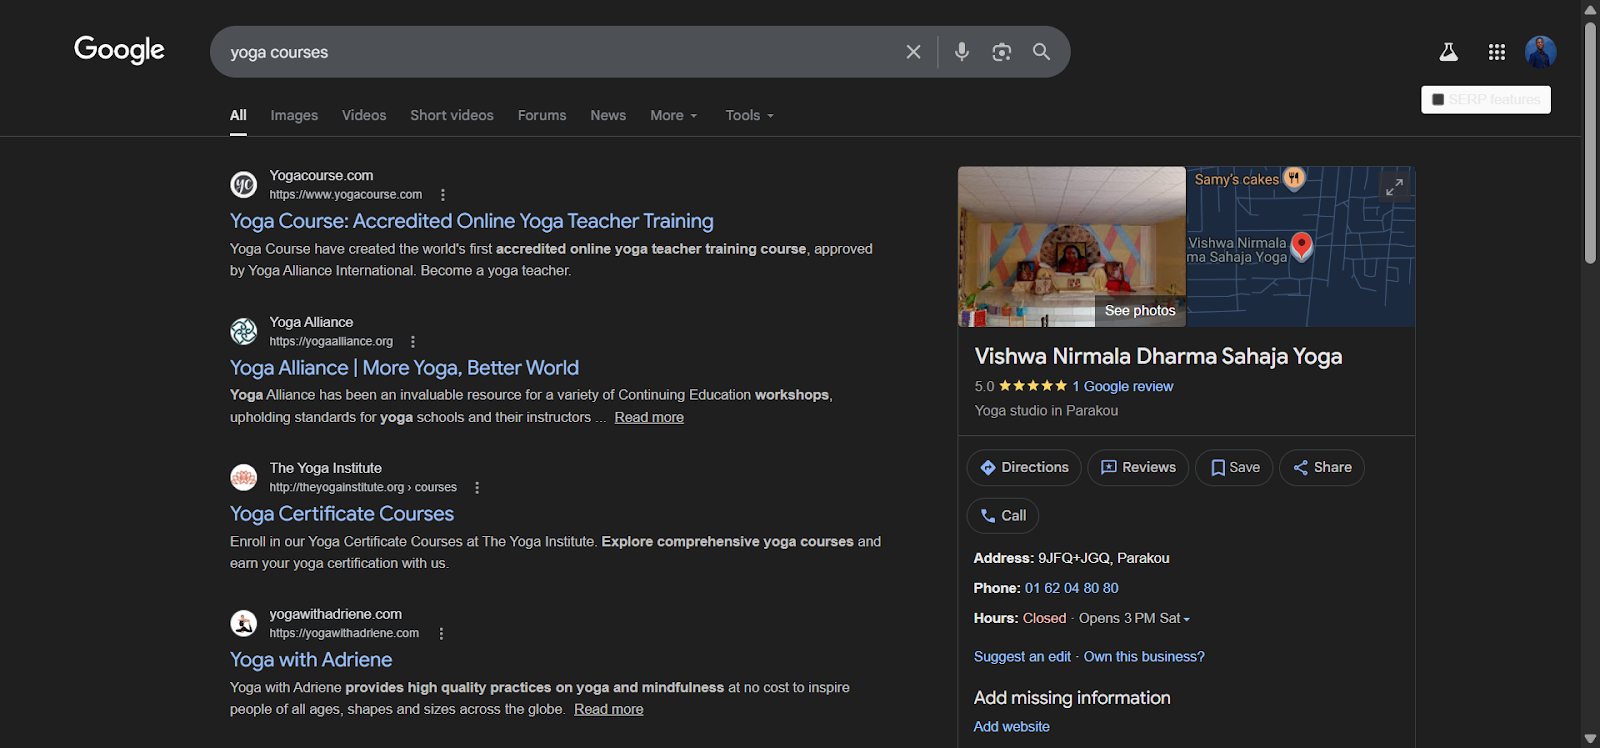Image resolution: width=1600 pixels, height=748 pixels.
Task: Open more options for The Yoga Institute result
Action: pos(477,487)
